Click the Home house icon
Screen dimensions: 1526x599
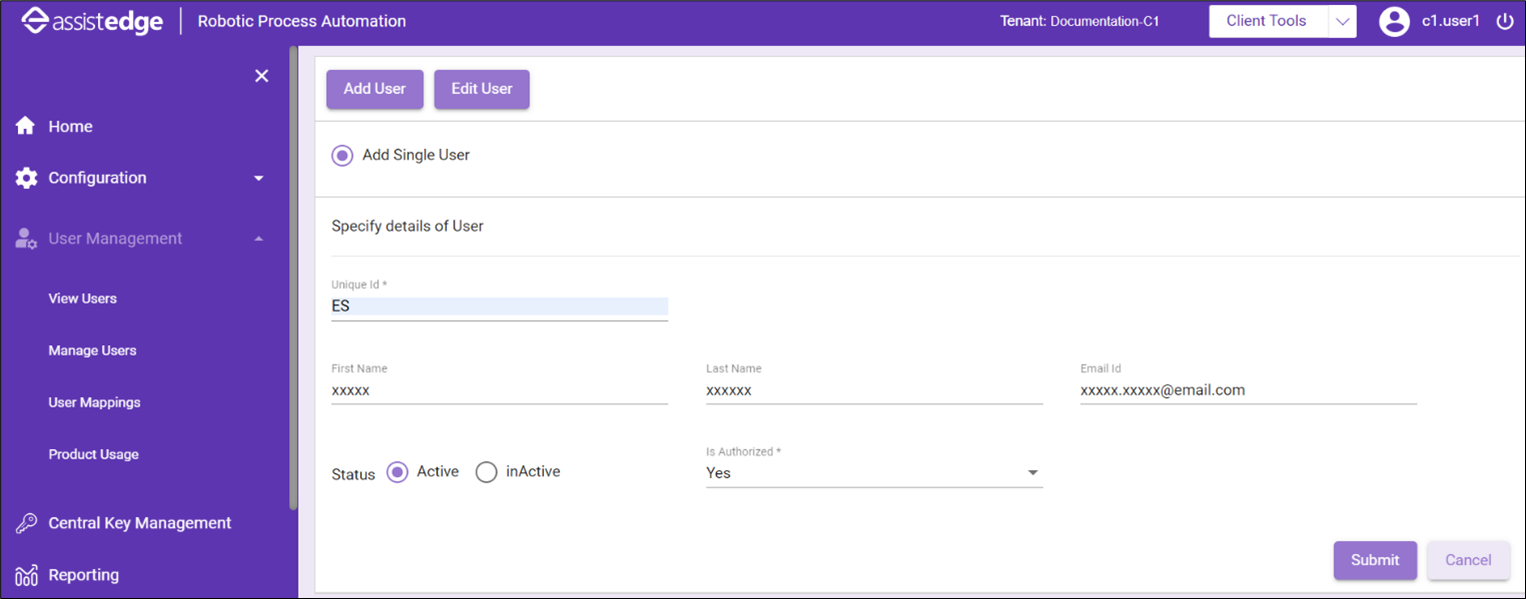26,126
